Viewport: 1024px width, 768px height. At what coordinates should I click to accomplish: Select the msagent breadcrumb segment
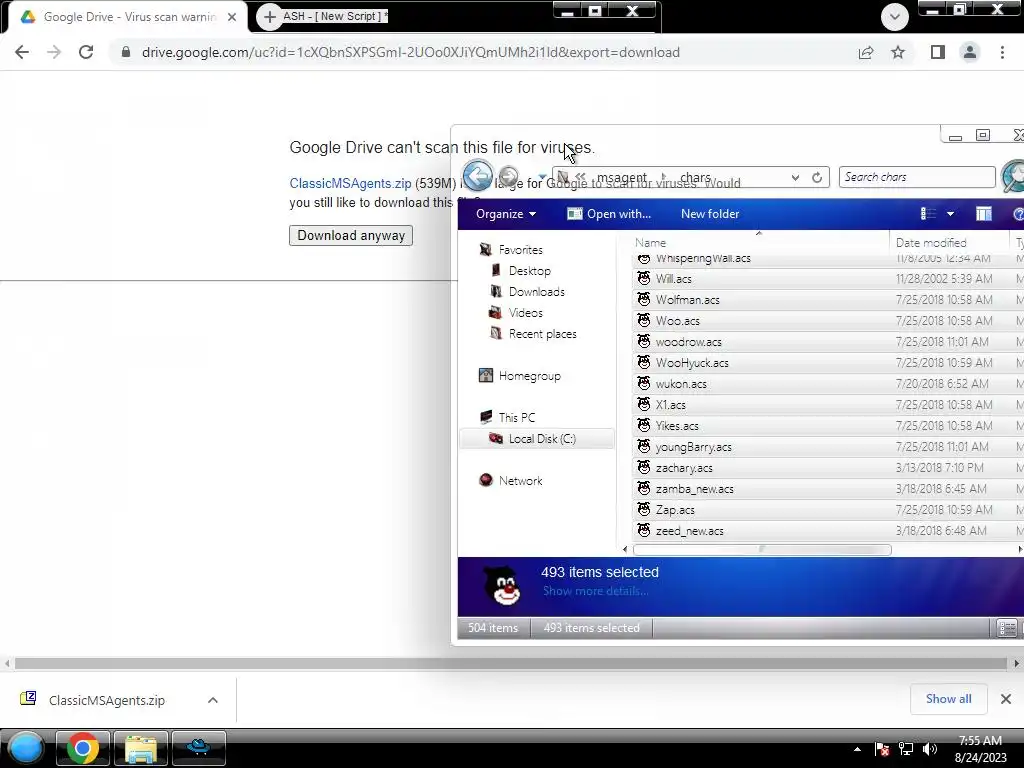pyautogui.click(x=622, y=178)
